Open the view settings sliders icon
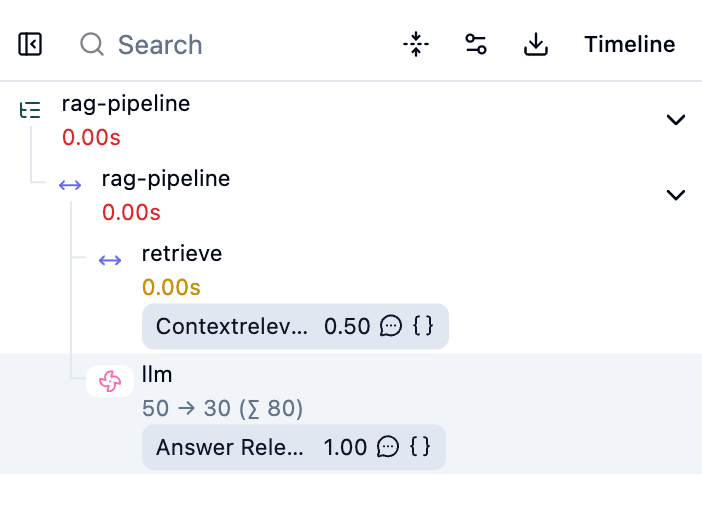 click(x=476, y=45)
